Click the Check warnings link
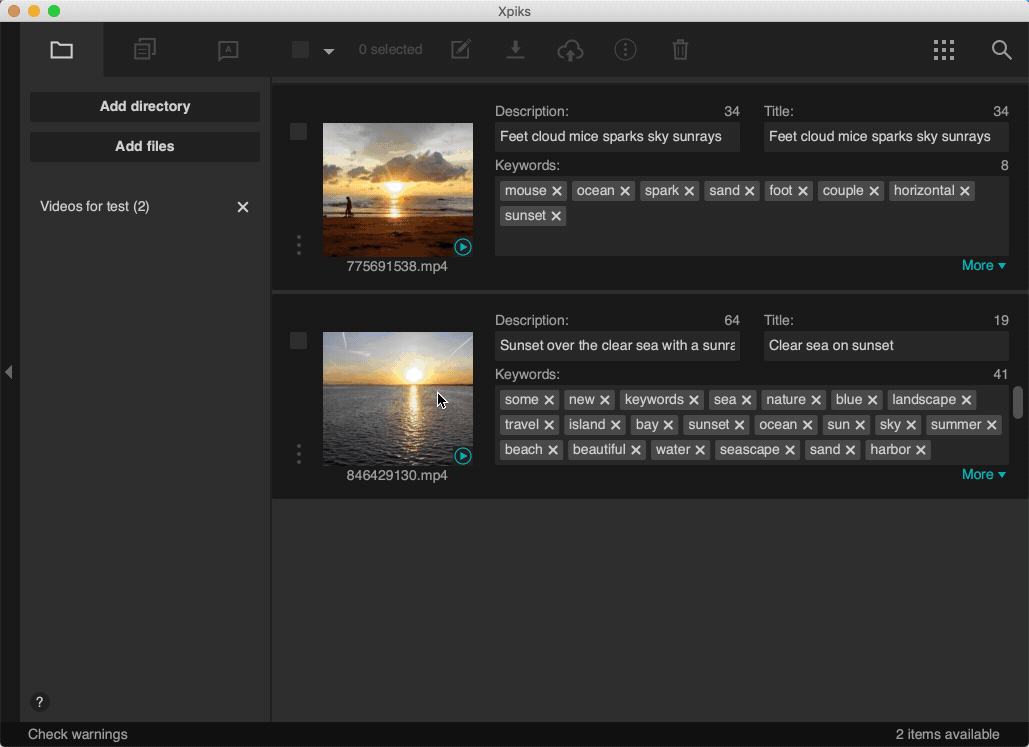 click(78, 734)
